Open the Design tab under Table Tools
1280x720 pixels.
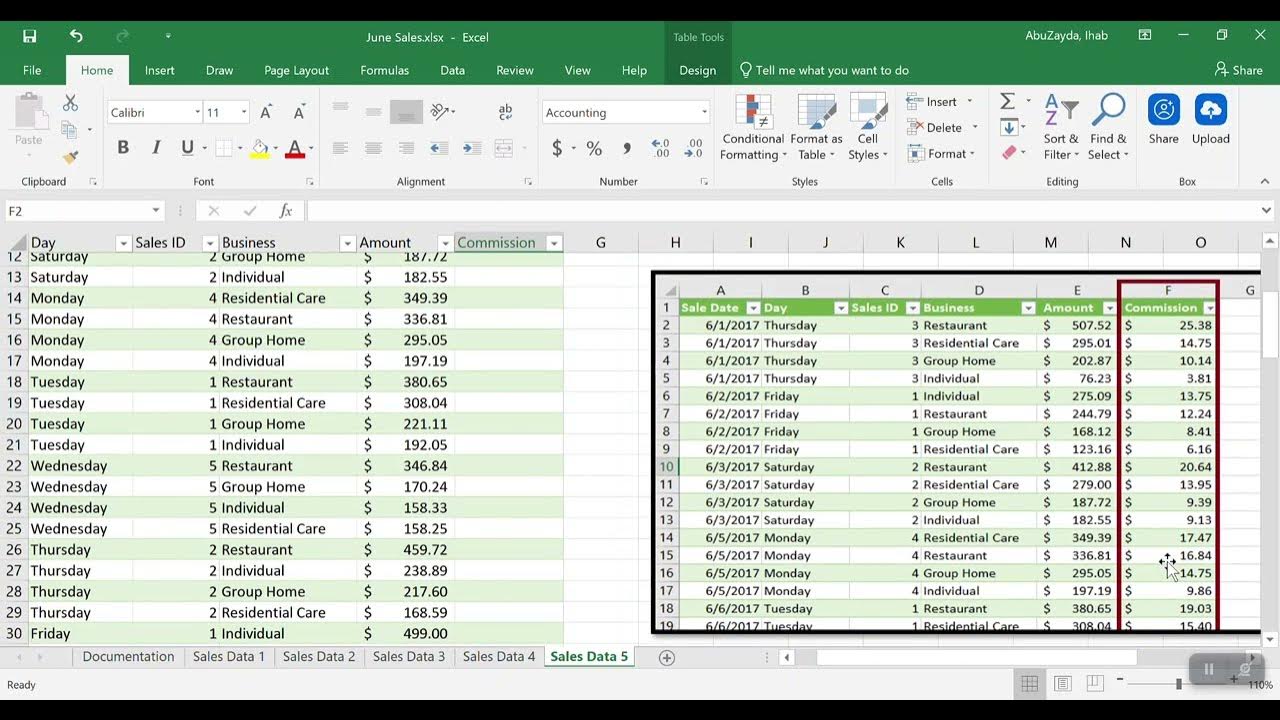pos(697,70)
